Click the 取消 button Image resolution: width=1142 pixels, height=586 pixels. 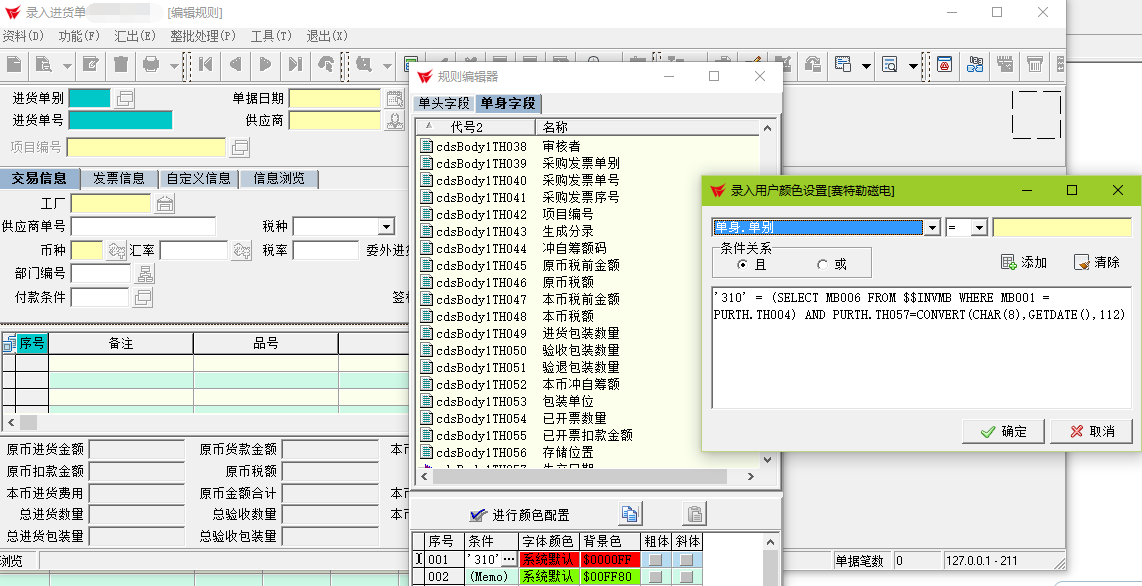[1091, 431]
